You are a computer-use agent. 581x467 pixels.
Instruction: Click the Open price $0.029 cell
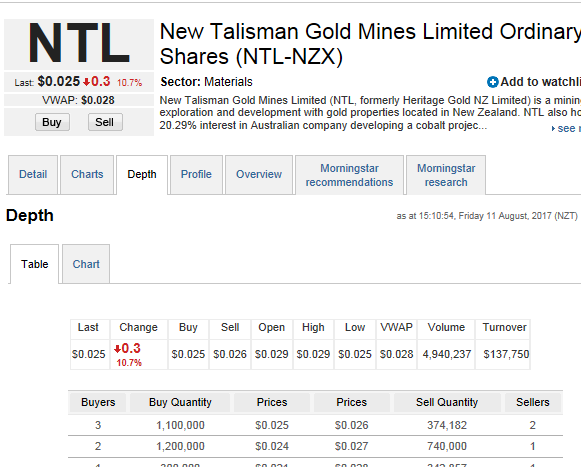point(272,355)
